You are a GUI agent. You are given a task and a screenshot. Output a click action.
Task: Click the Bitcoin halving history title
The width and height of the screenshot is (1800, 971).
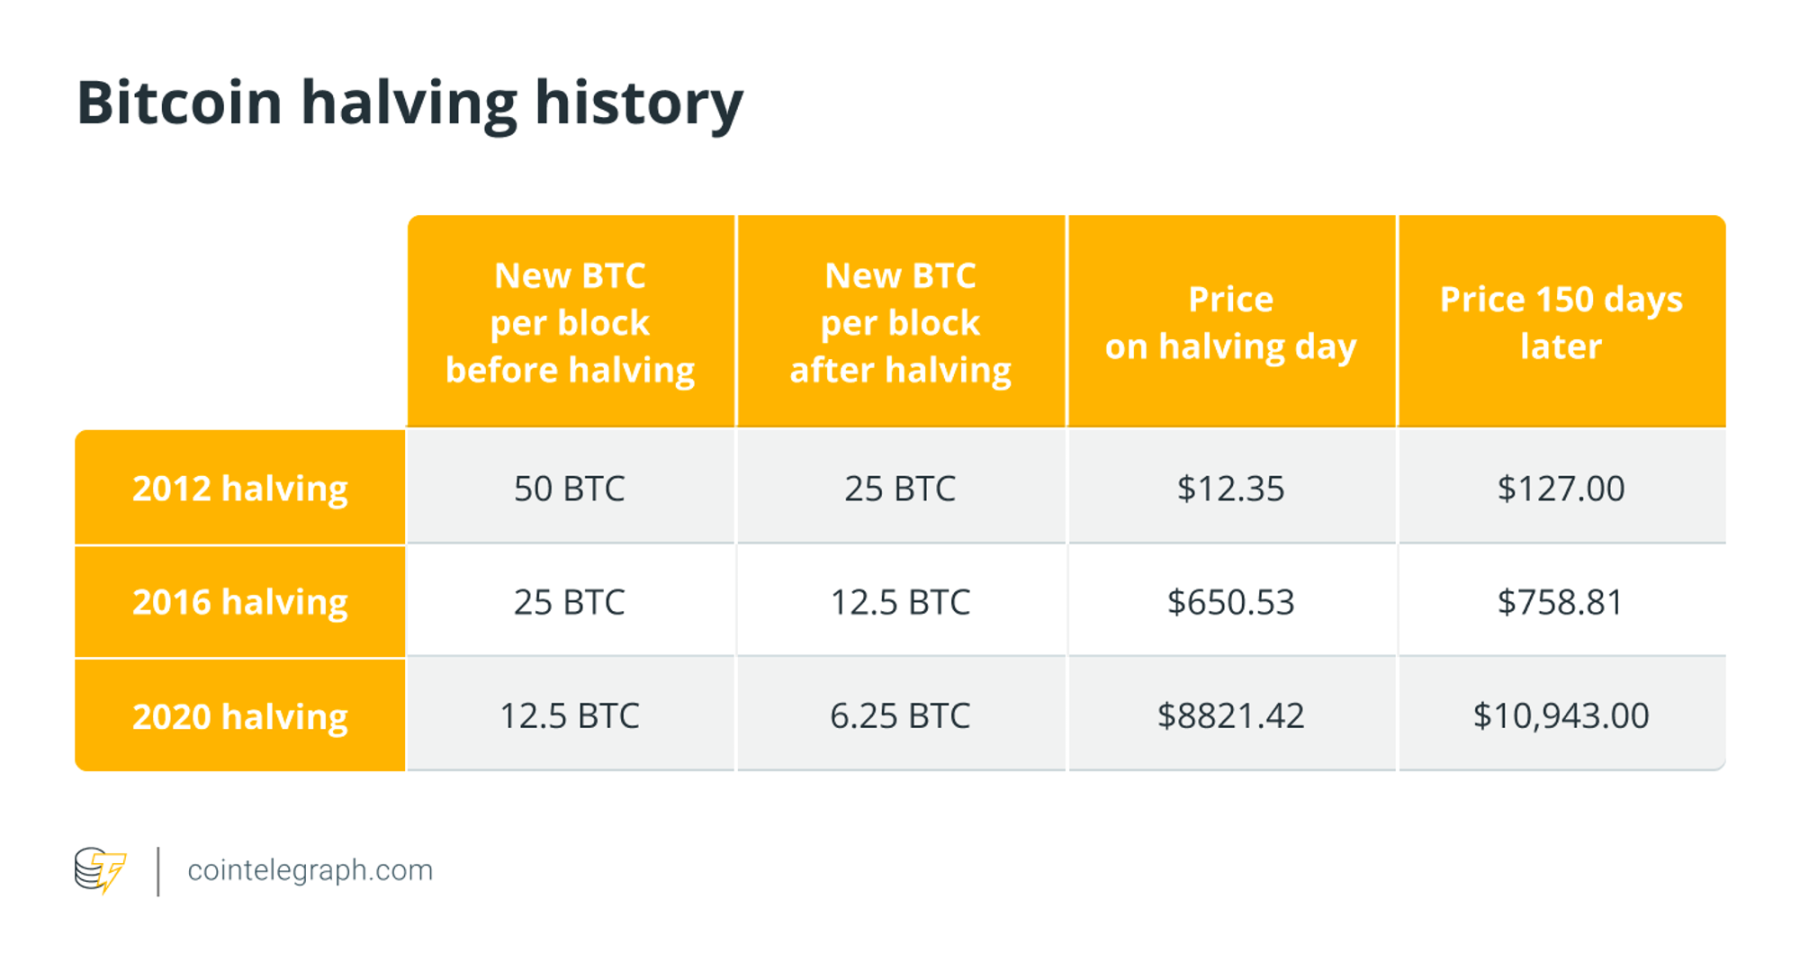coord(410,103)
